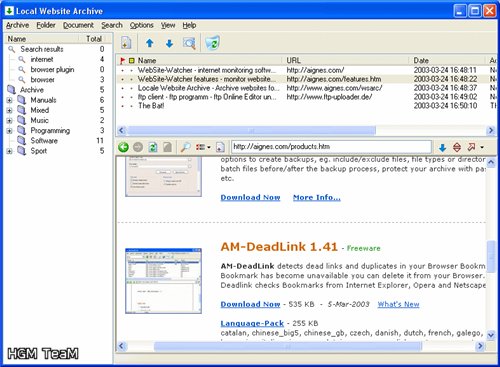
Task: Expand the Music folder
Action: (x=9, y=120)
